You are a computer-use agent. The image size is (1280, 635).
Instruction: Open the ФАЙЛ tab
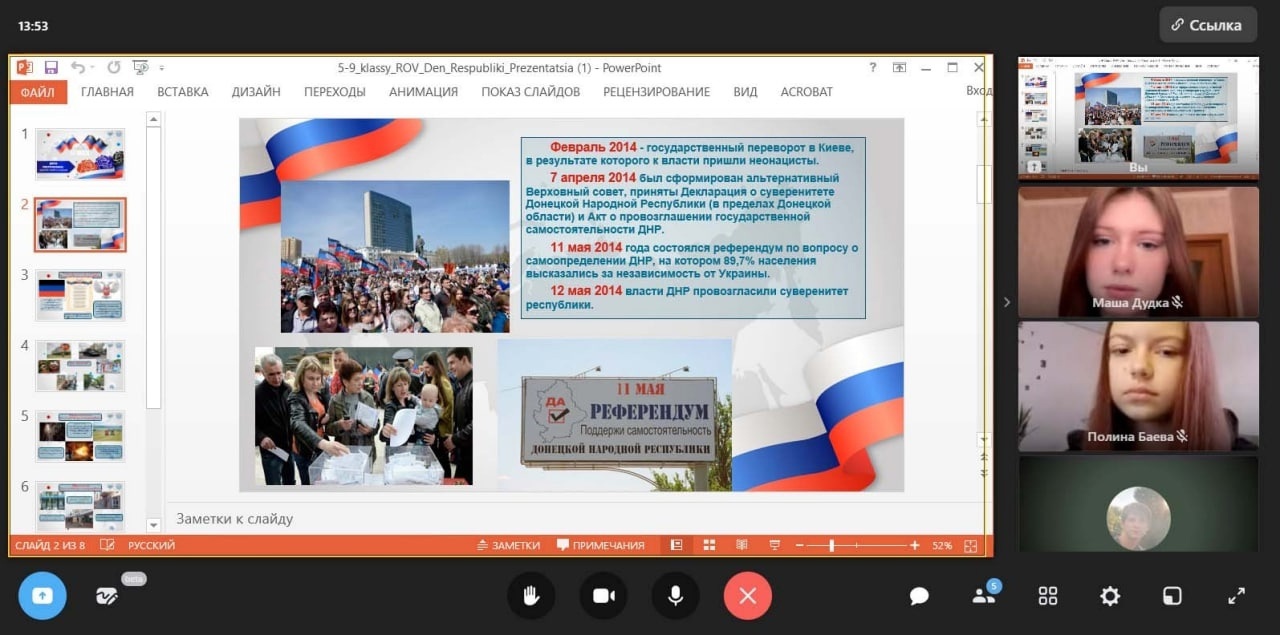click(39, 92)
